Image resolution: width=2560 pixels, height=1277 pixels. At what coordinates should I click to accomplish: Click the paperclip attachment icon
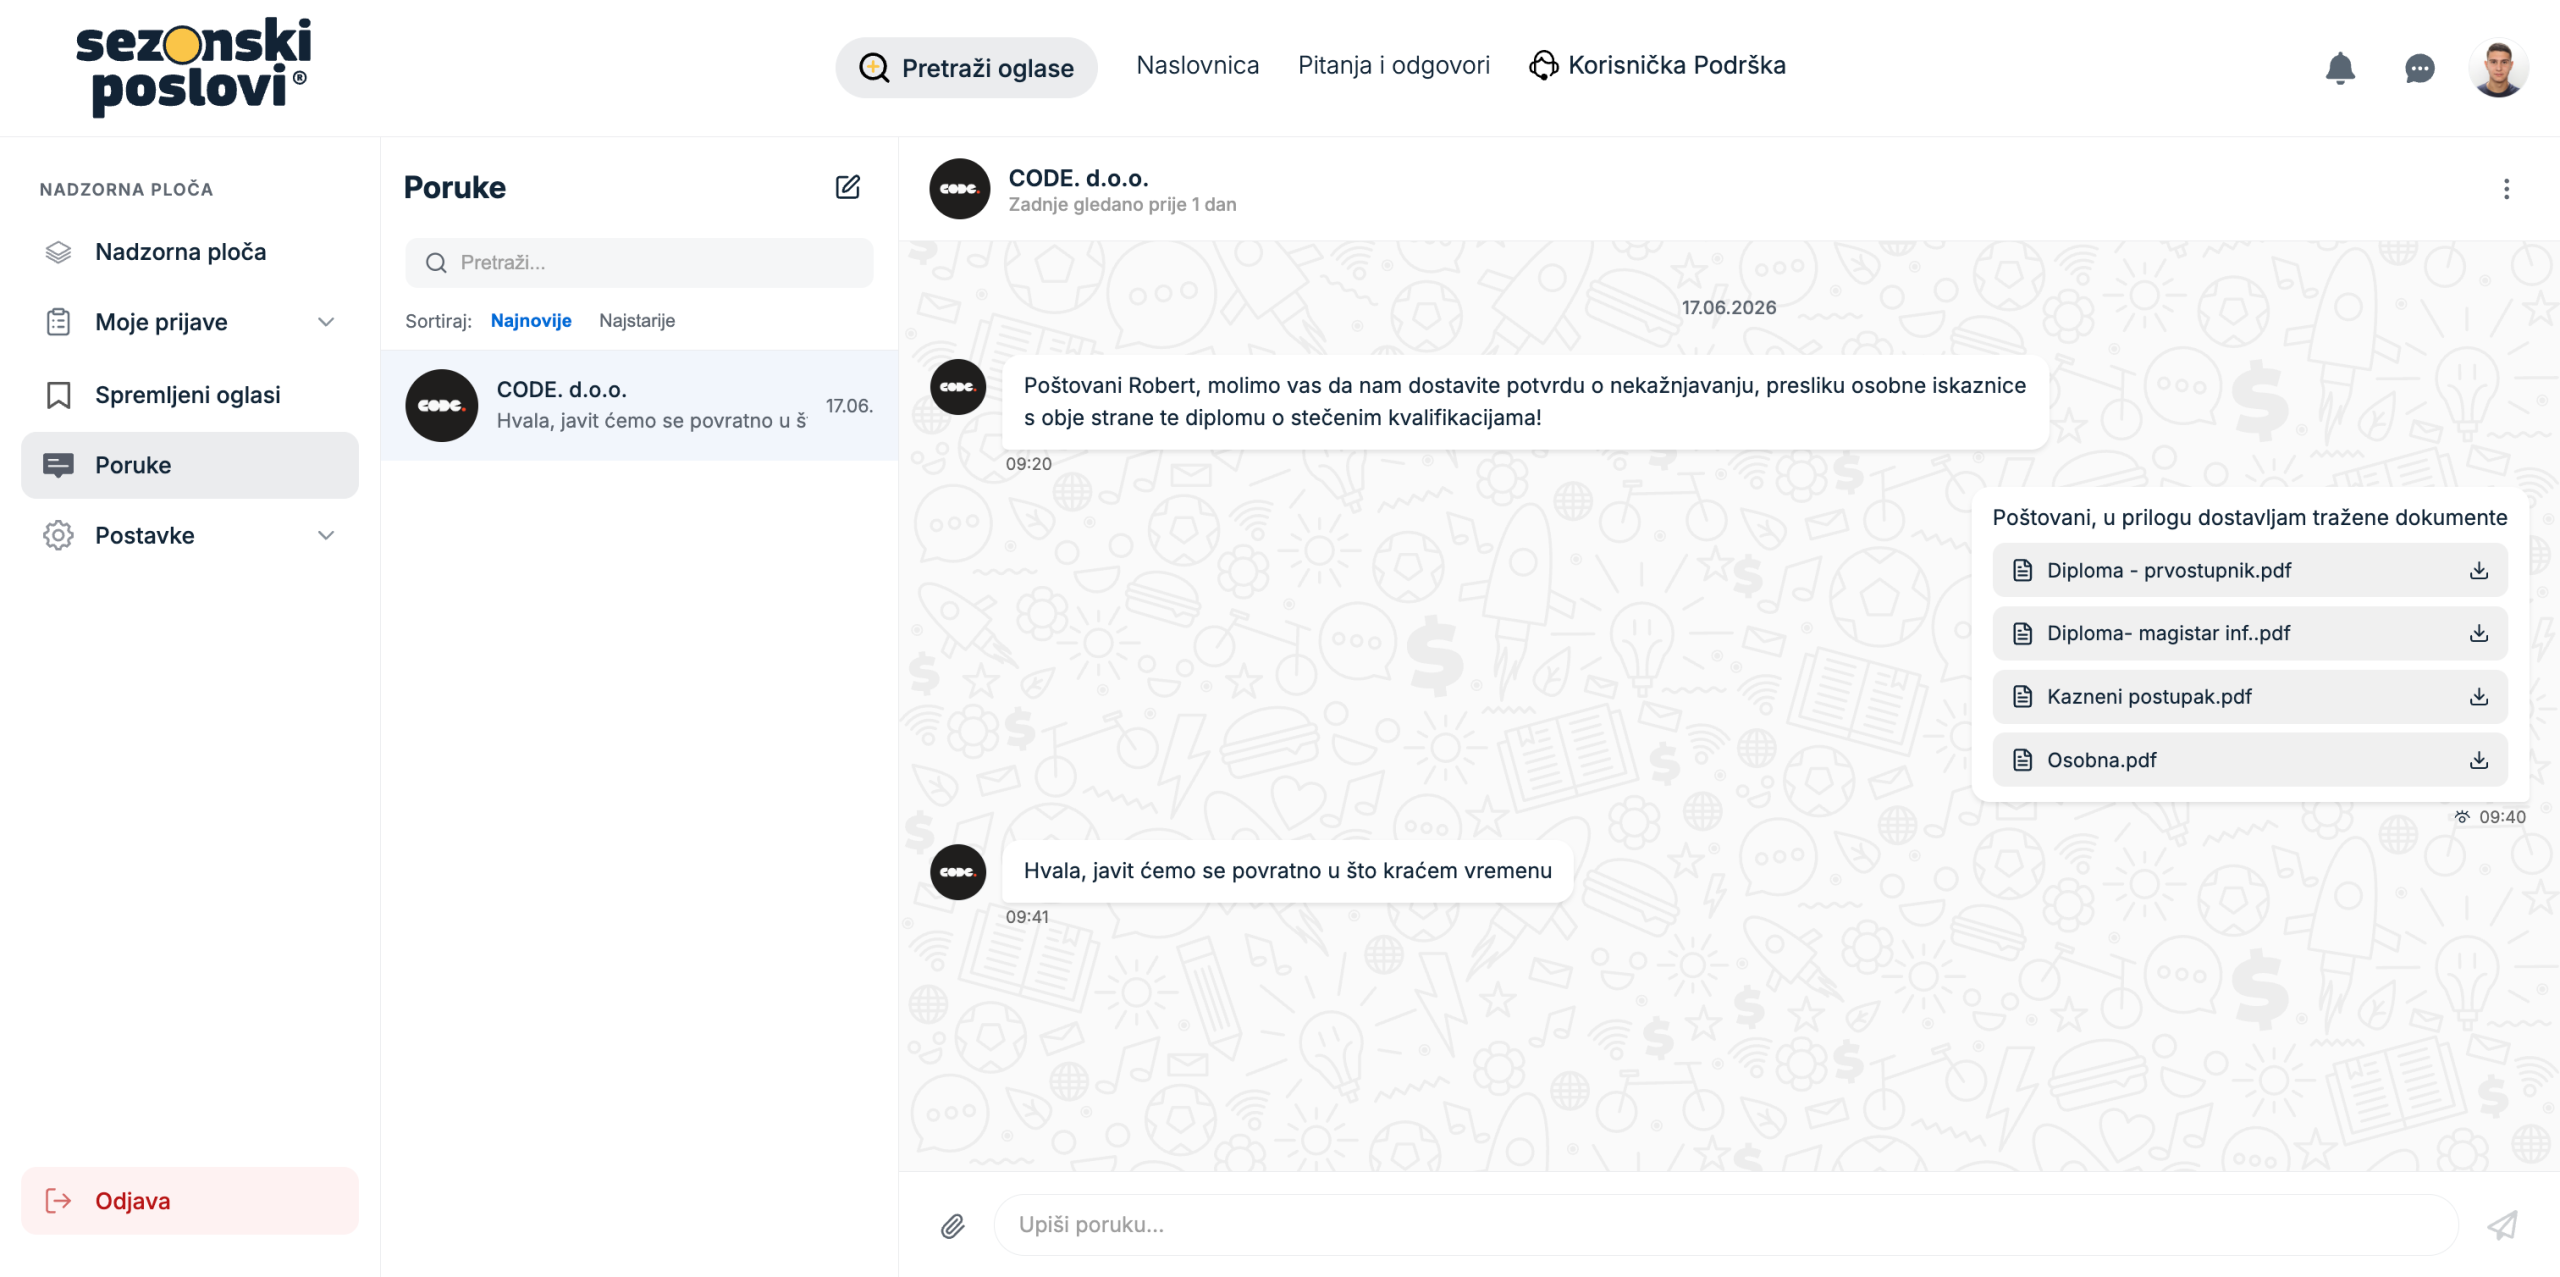click(952, 1225)
